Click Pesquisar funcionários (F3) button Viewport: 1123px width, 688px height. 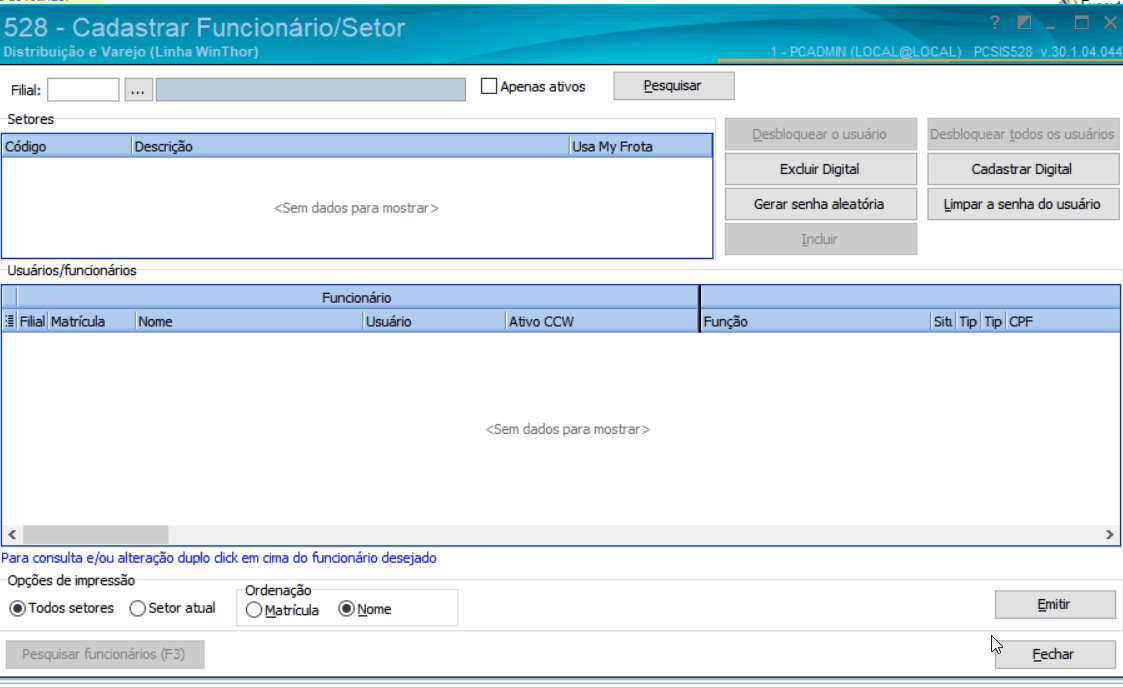click(105, 654)
